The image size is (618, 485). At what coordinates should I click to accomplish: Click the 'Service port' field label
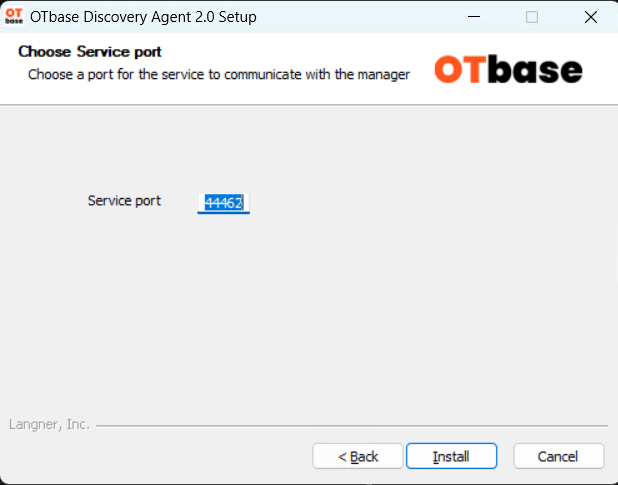[x=124, y=201]
